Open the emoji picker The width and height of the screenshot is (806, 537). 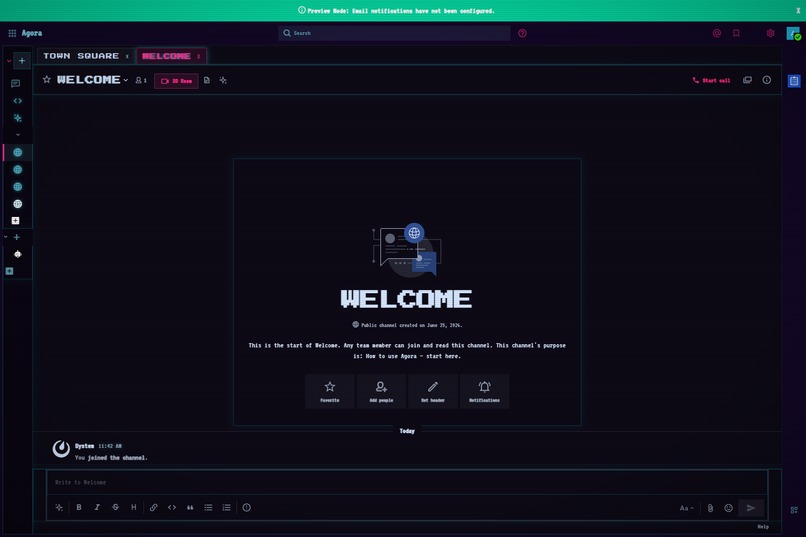pyautogui.click(x=728, y=508)
